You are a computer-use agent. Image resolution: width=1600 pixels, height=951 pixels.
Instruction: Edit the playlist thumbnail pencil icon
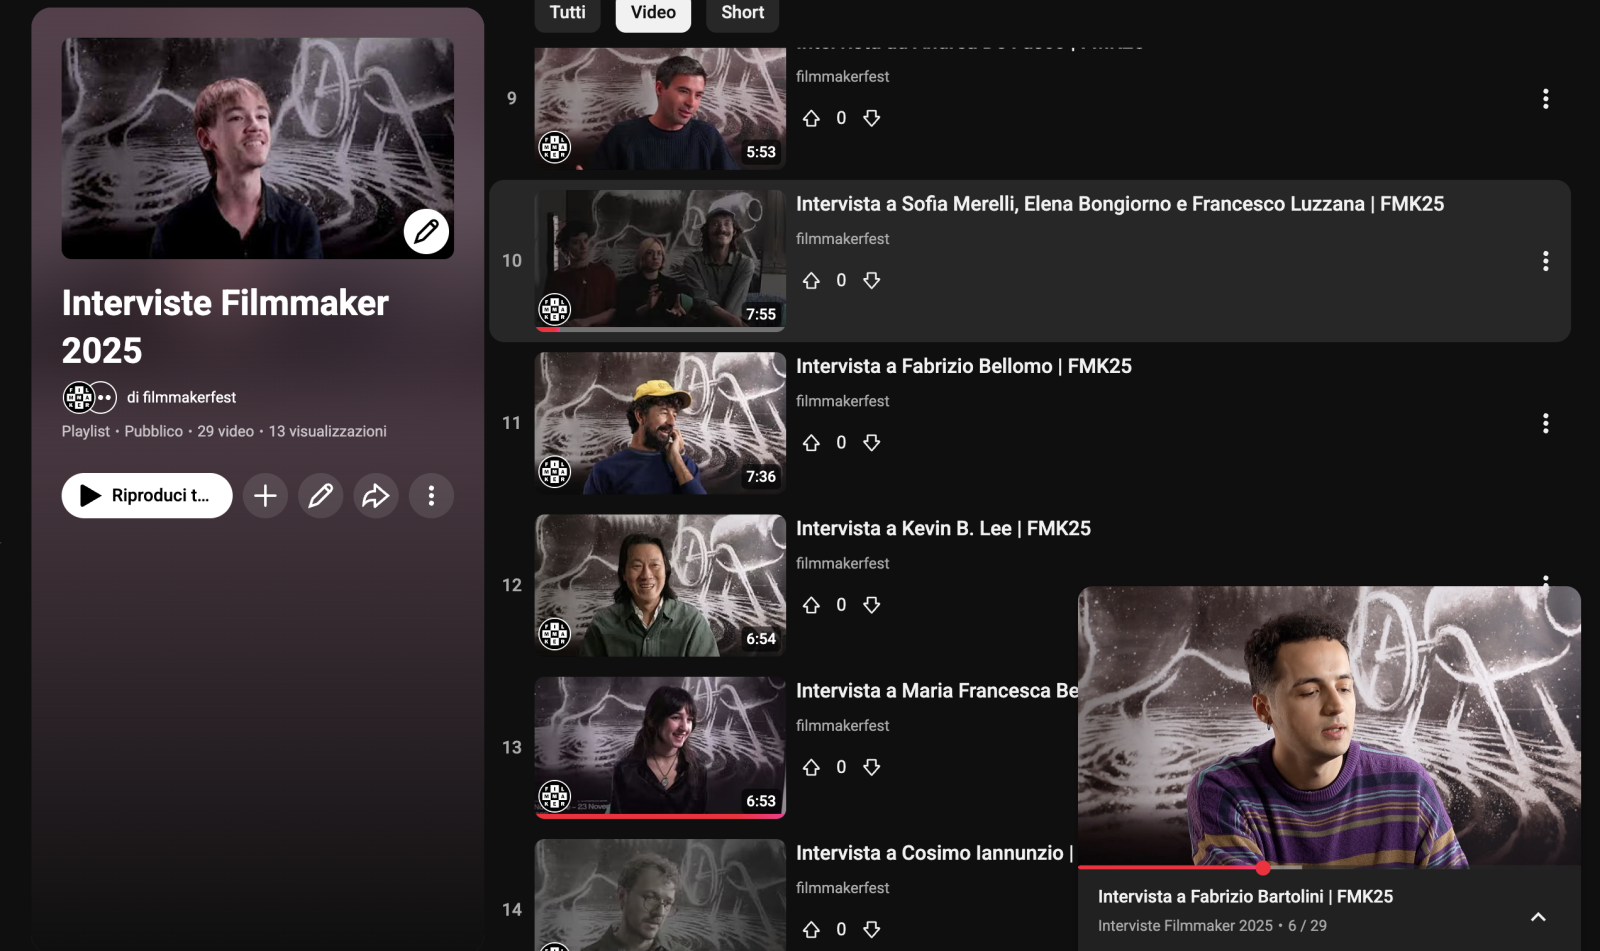coord(425,232)
